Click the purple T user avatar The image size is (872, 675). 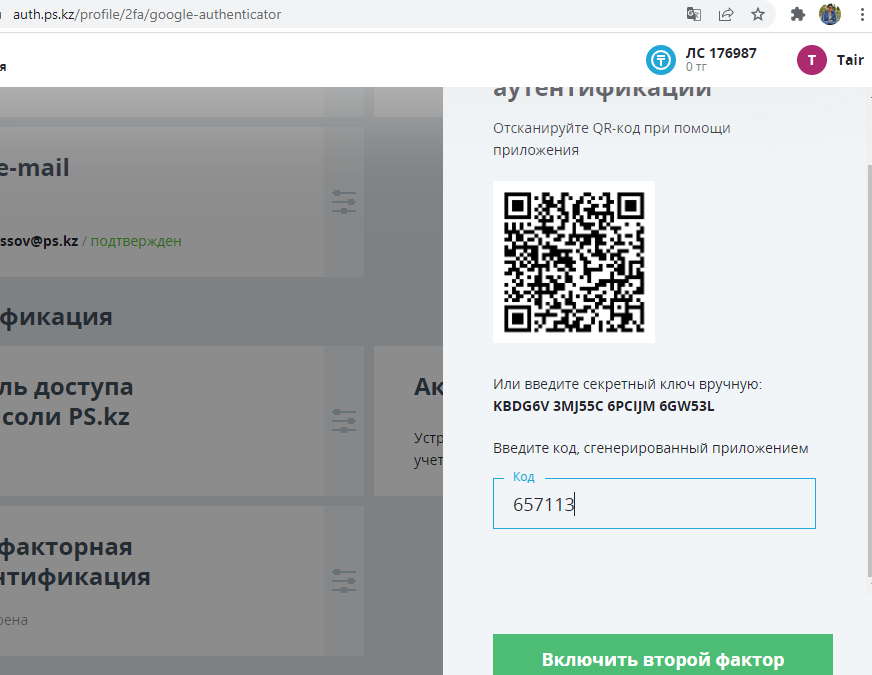[811, 60]
